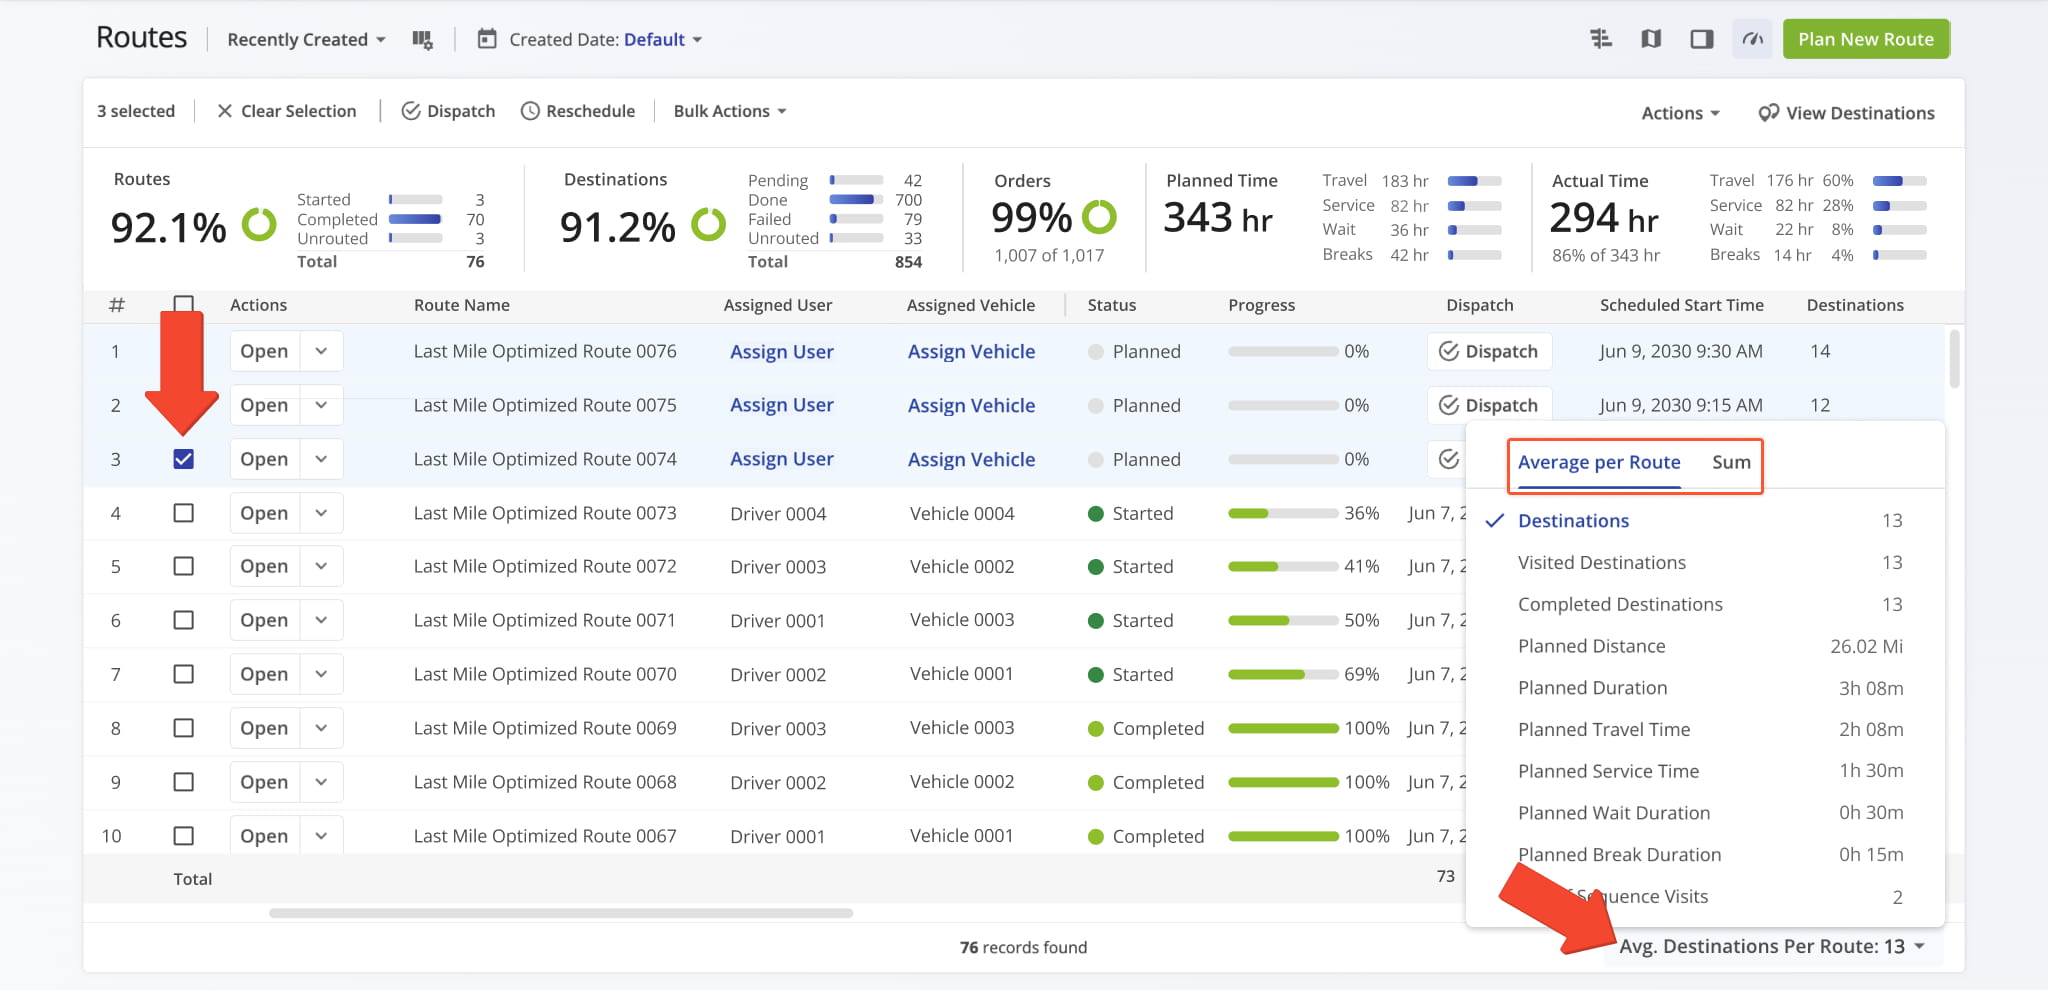
Task: Open the timeline view icon in the header
Action: click(1601, 39)
